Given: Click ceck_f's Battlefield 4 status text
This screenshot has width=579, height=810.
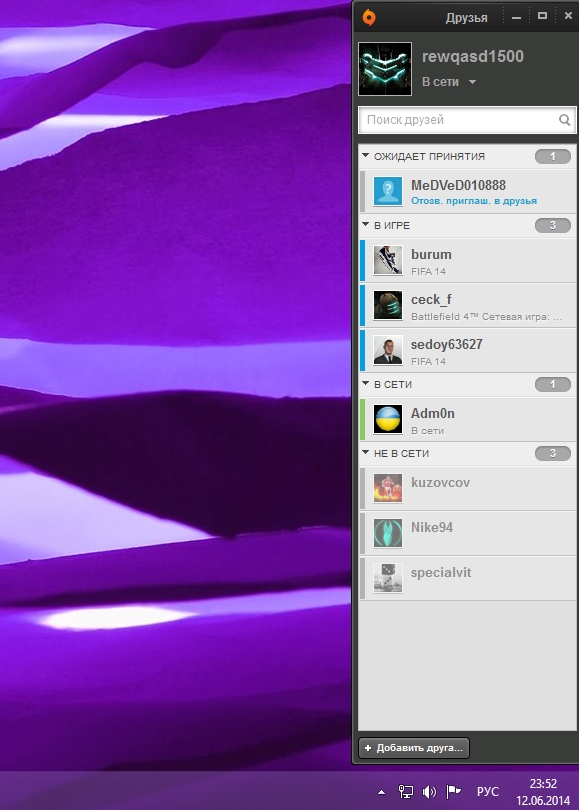Looking at the screenshot, I should [x=486, y=317].
